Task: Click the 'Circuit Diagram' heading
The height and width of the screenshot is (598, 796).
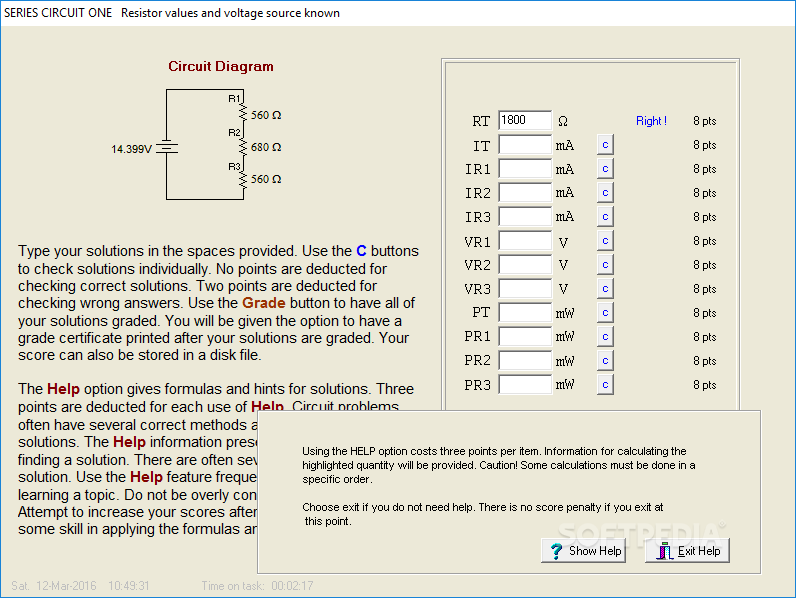Action: click(221, 67)
